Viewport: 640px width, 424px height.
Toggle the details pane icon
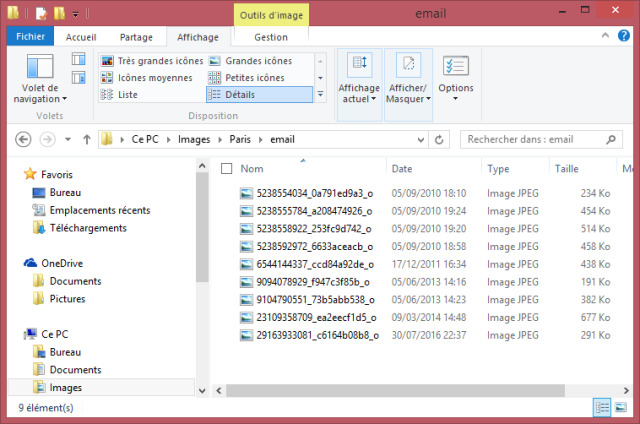click(78, 77)
